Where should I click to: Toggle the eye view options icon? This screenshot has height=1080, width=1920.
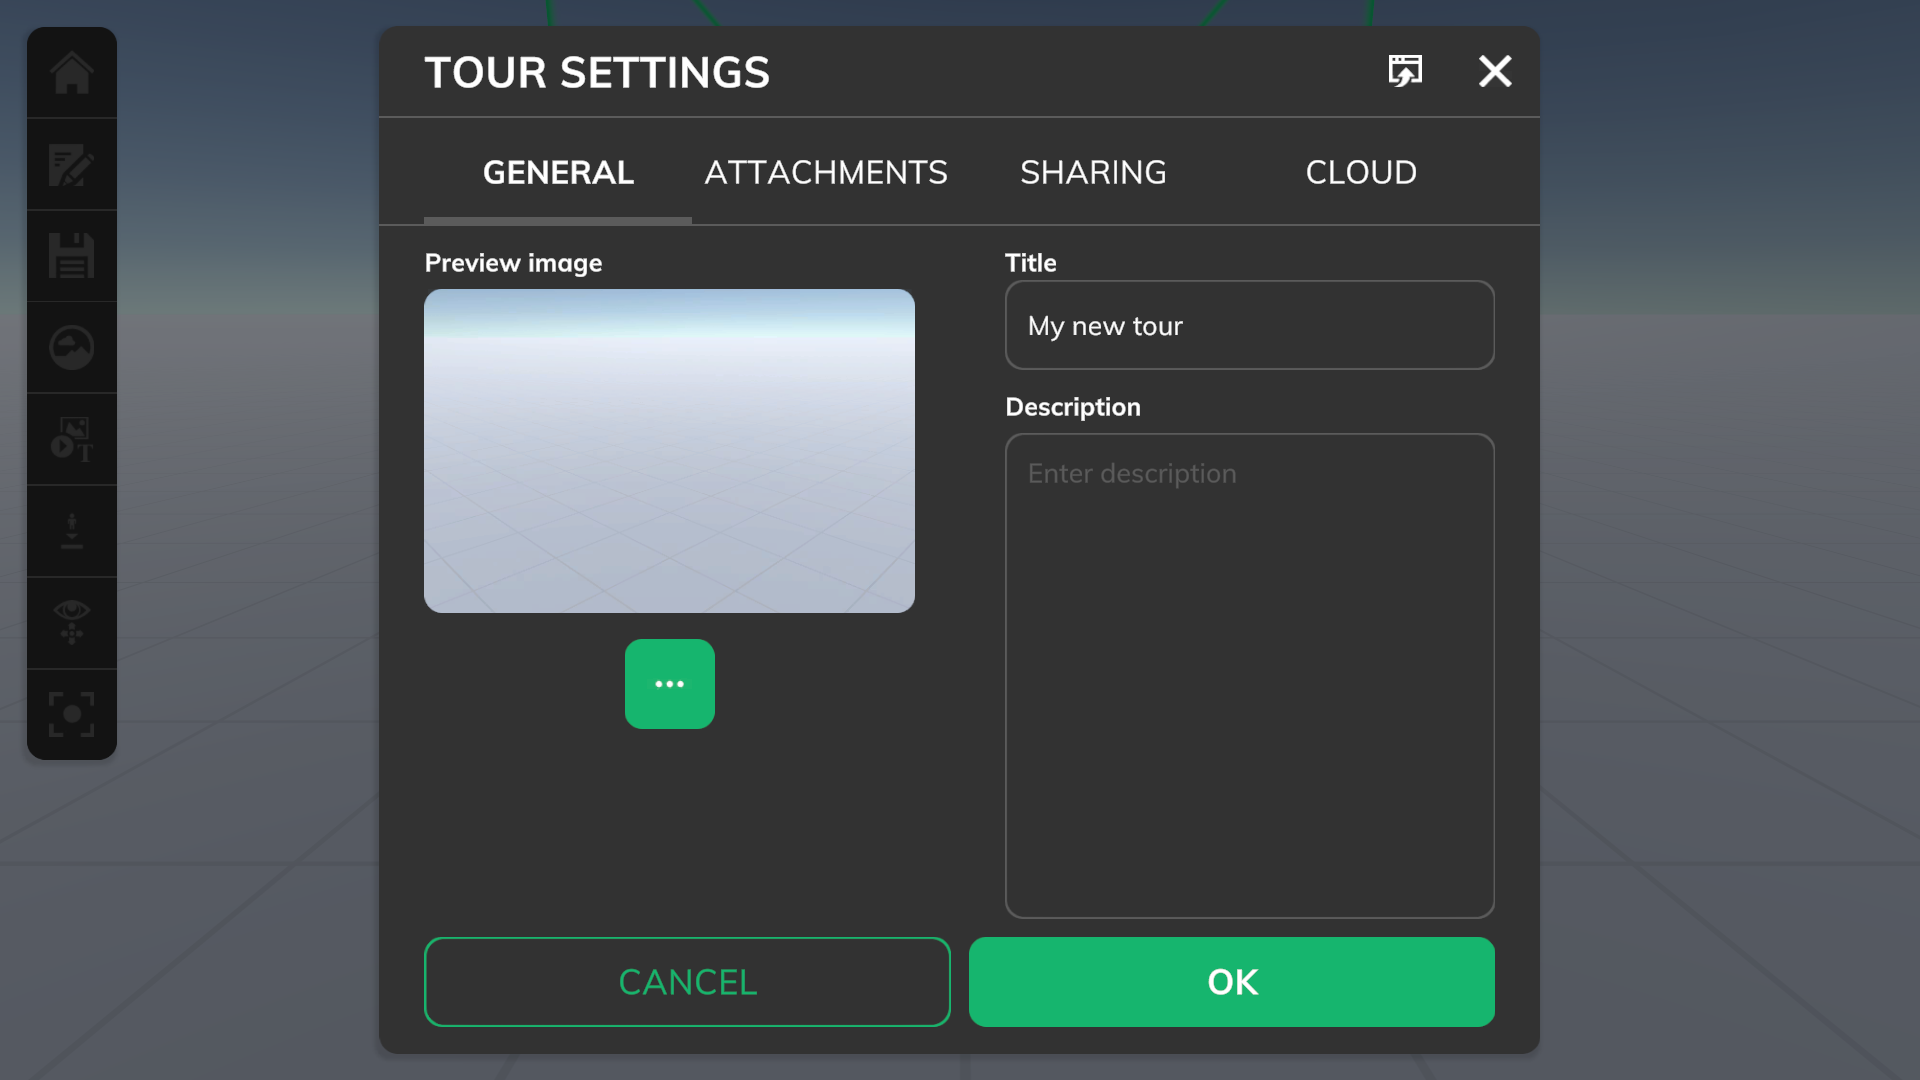pos(72,623)
